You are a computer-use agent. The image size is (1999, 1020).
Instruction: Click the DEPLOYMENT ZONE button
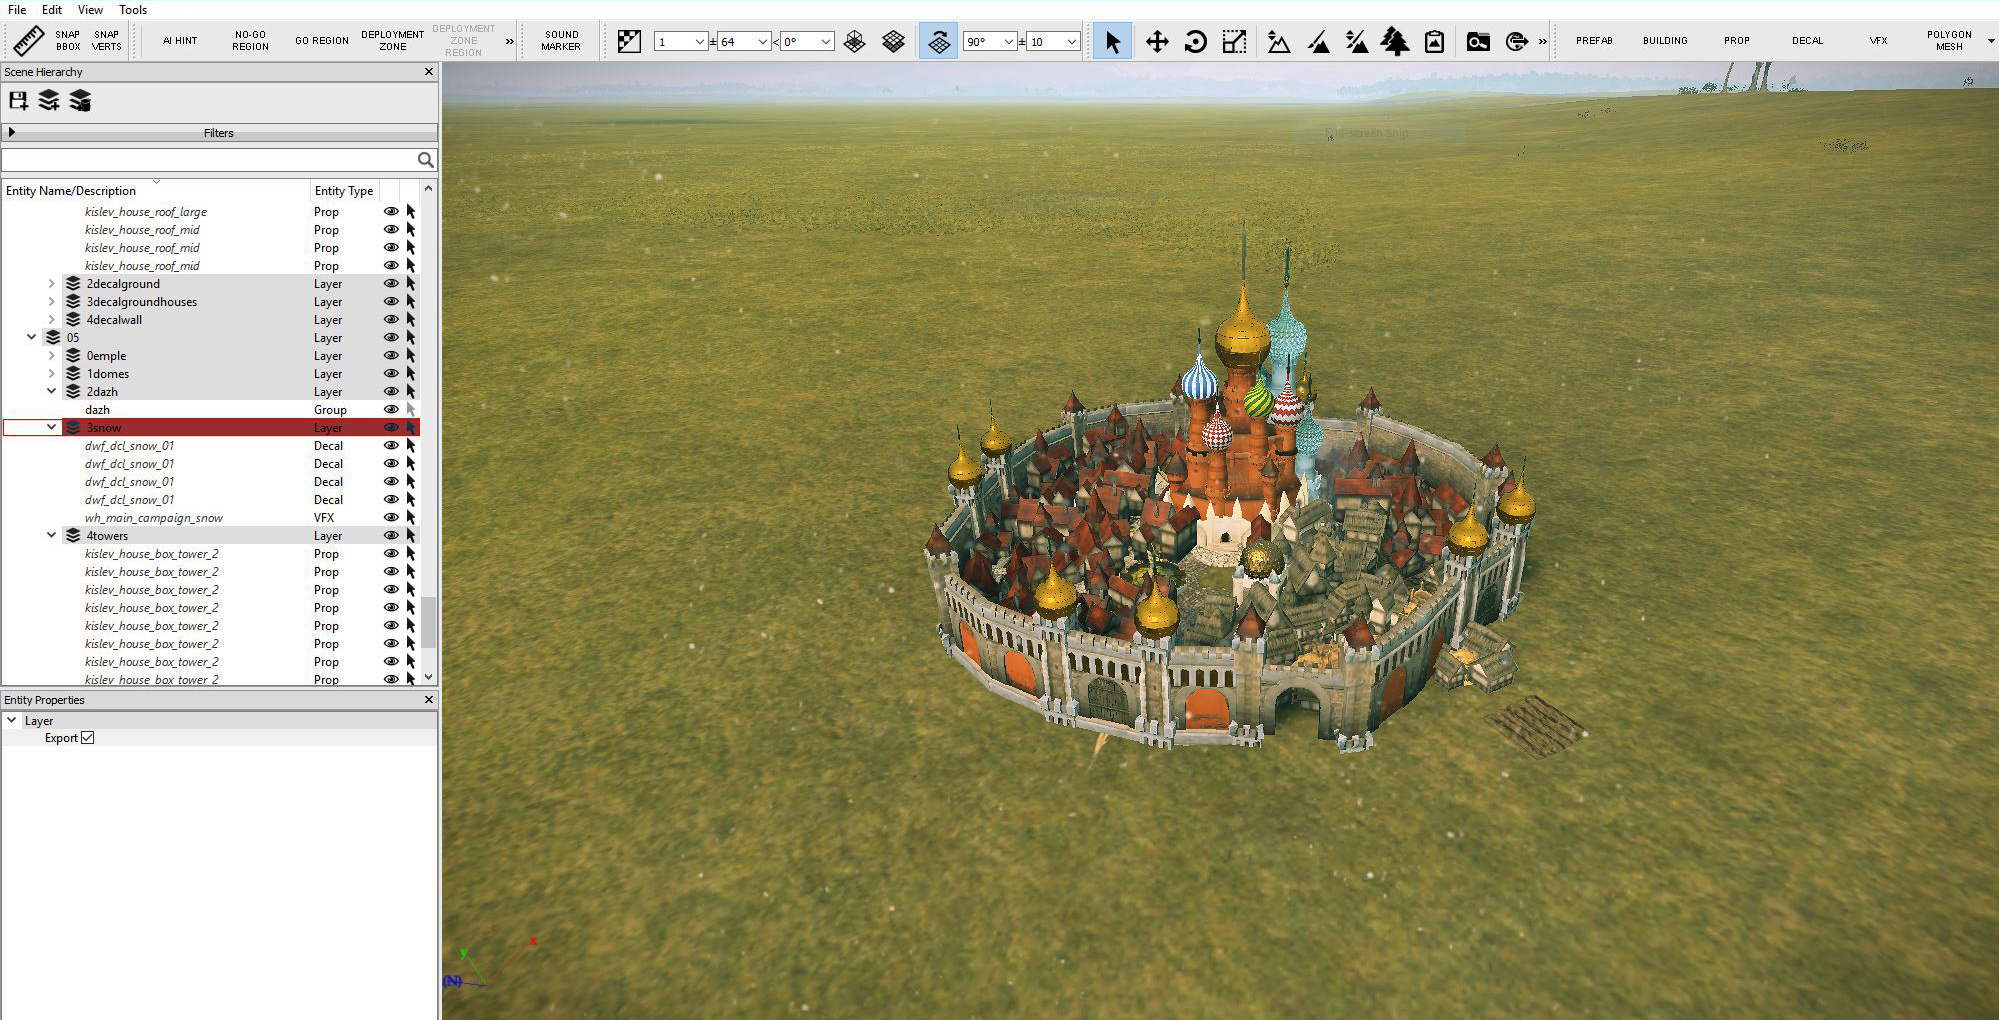click(393, 41)
